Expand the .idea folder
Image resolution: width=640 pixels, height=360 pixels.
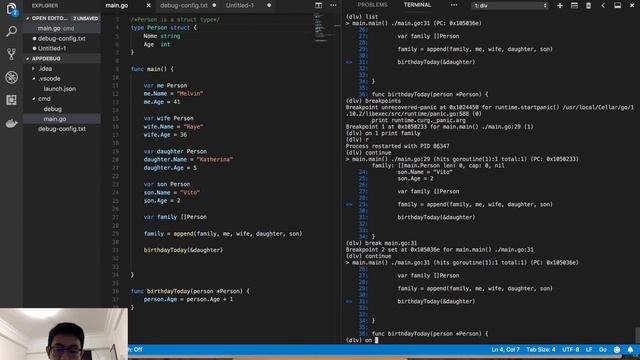[34, 69]
